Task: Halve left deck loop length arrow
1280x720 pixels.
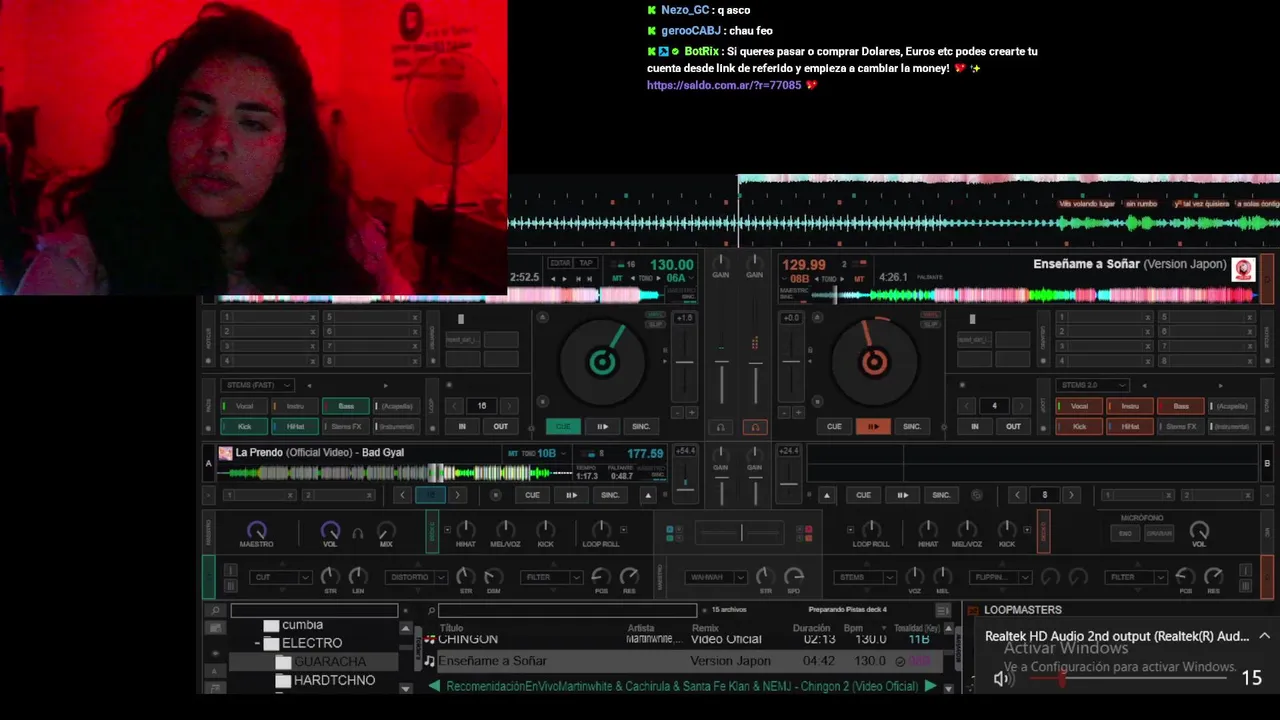Action: 455,406
